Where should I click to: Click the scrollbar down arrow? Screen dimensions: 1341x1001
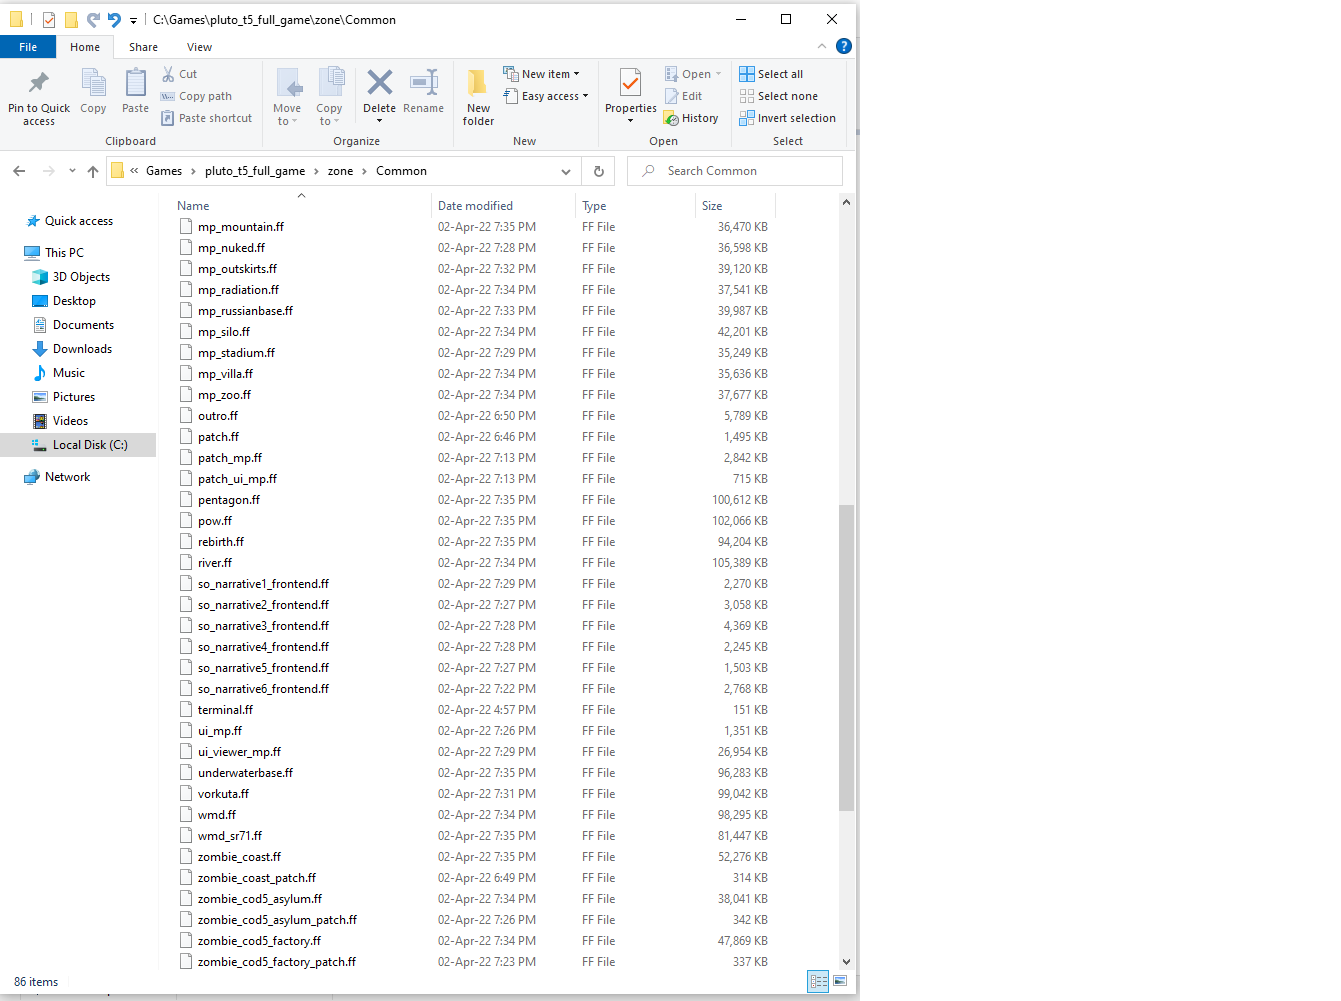point(846,961)
